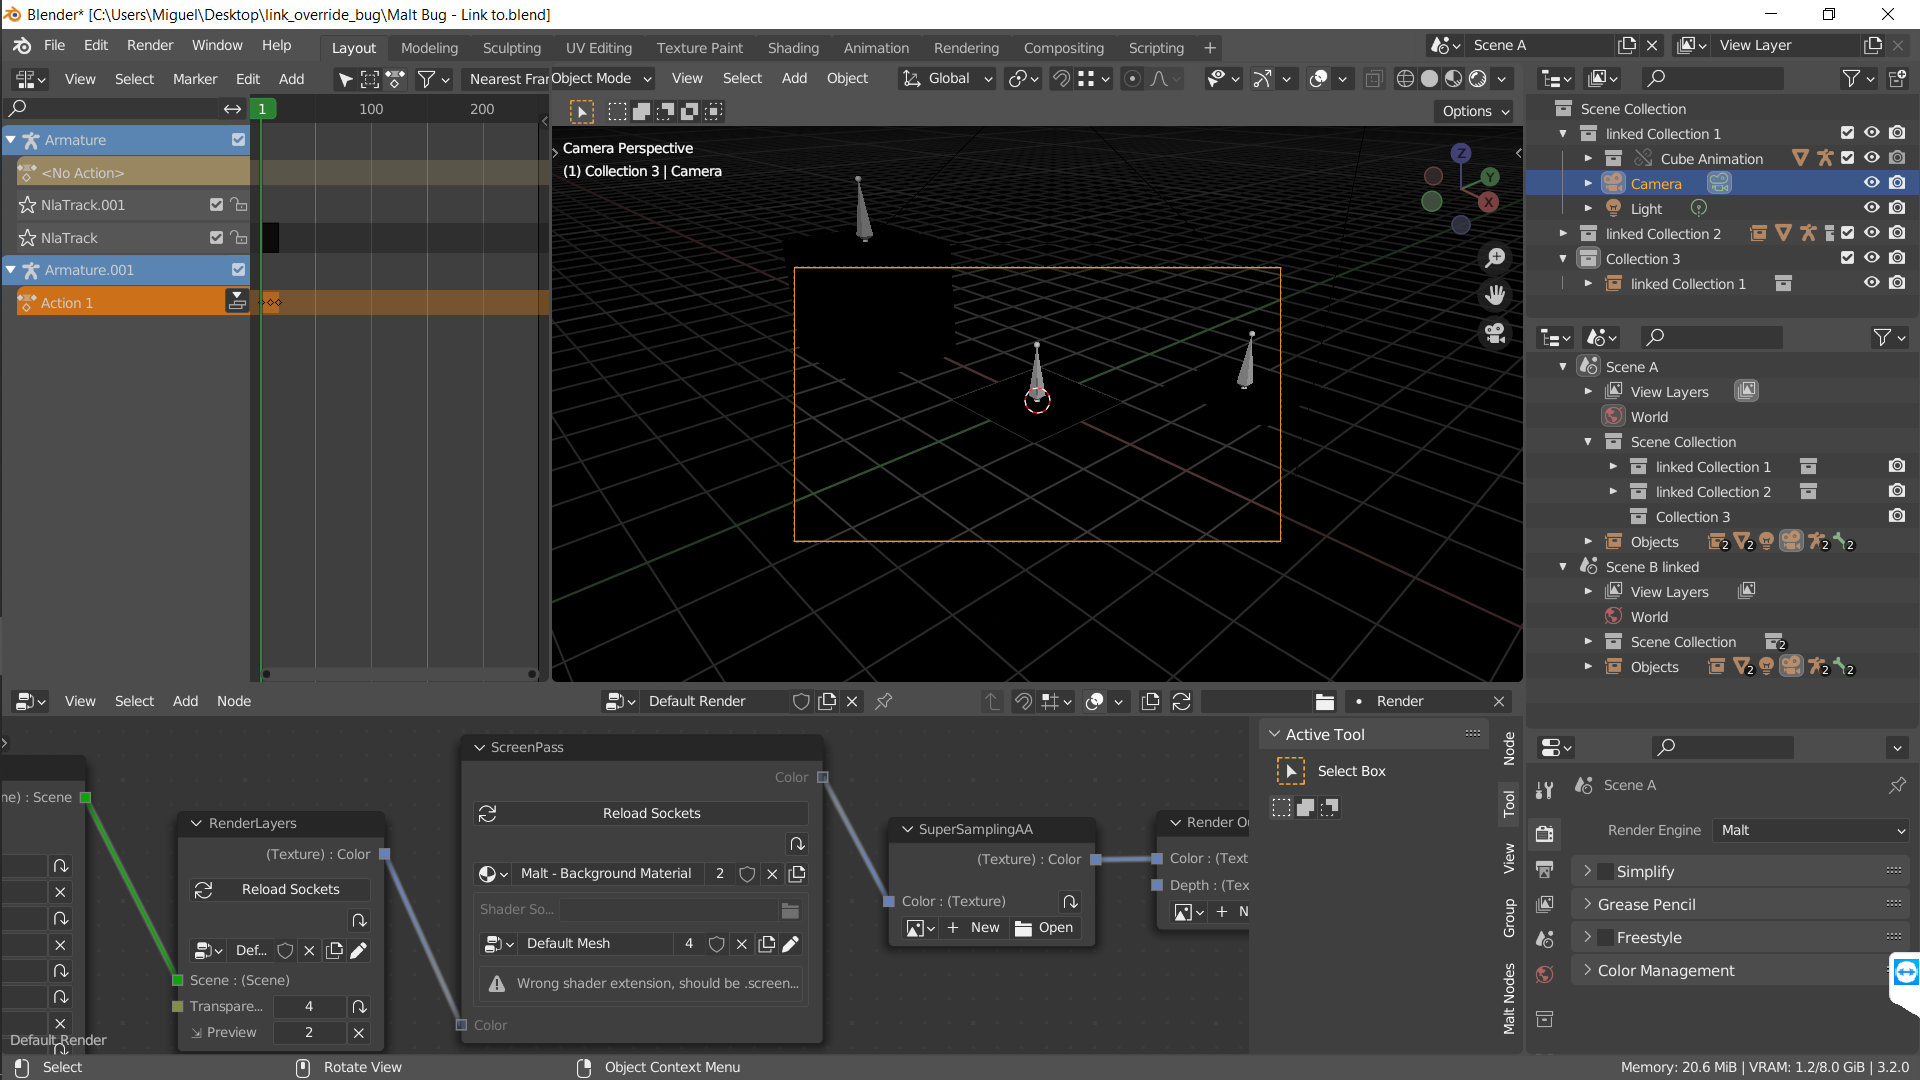
Task: Click the Light bulb icon in the outliner
Action: coord(1614,208)
